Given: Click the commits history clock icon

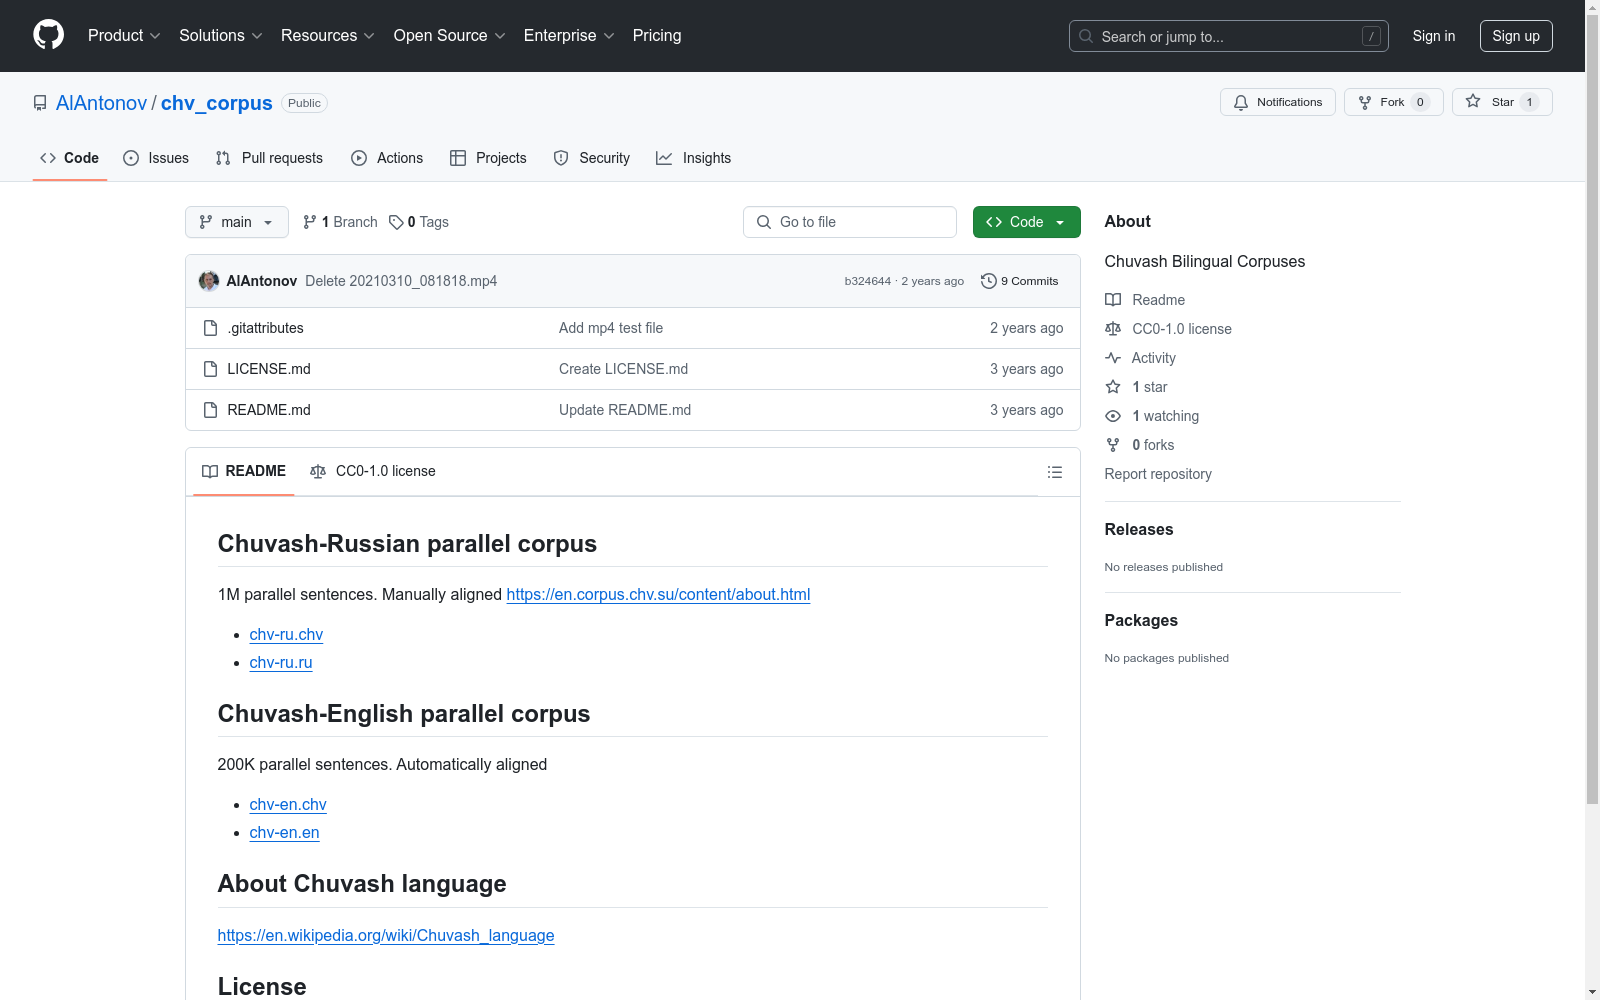Looking at the screenshot, I should [x=989, y=281].
